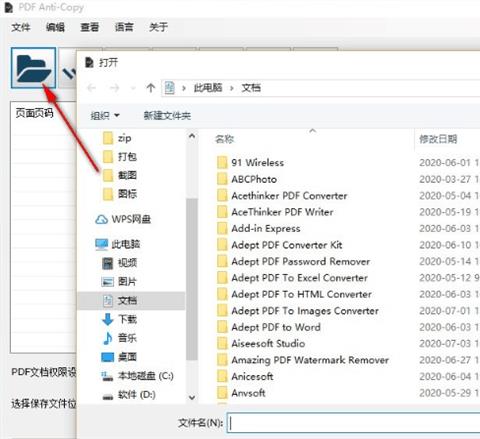Open WPS网盘 in the sidebar

[x=123, y=219]
